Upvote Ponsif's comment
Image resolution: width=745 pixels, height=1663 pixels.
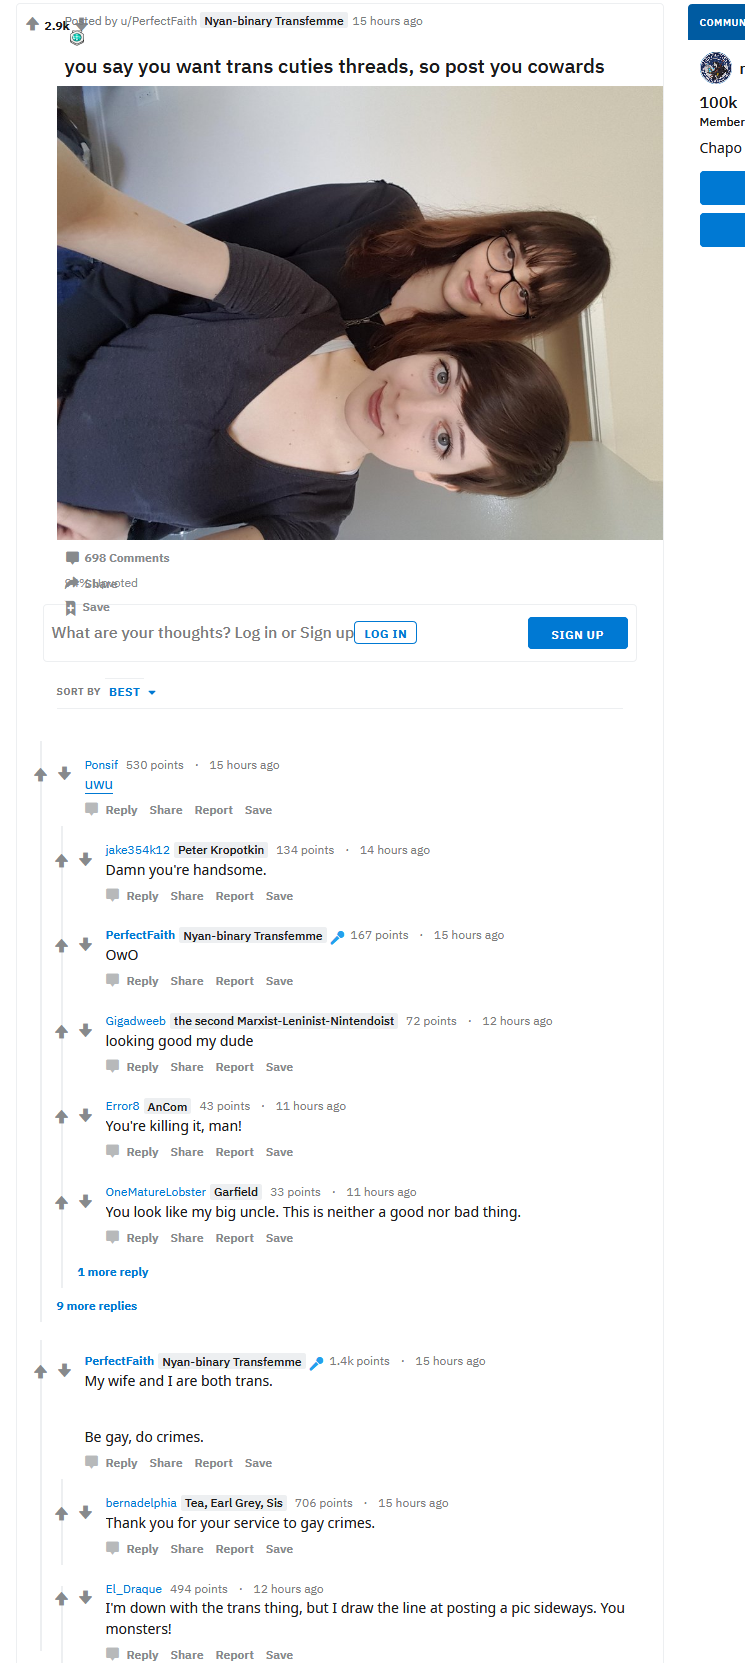pyautogui.click(x=41, y=774)
